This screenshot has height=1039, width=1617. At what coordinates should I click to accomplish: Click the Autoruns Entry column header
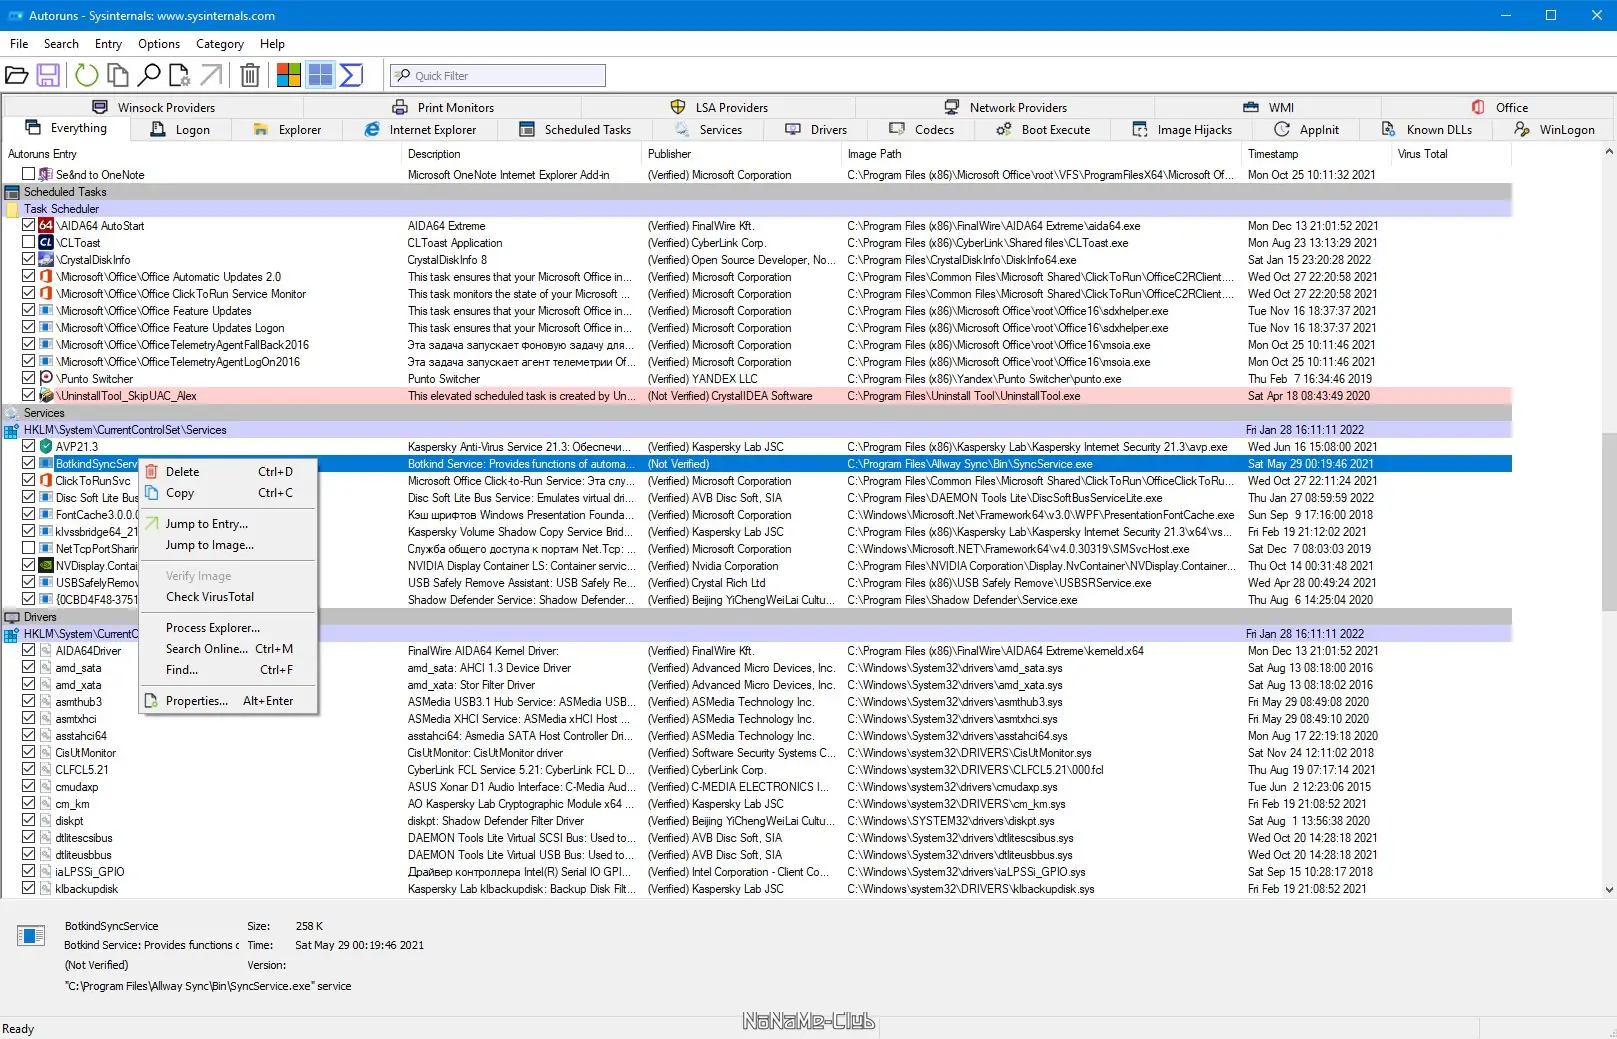point(202,154)
